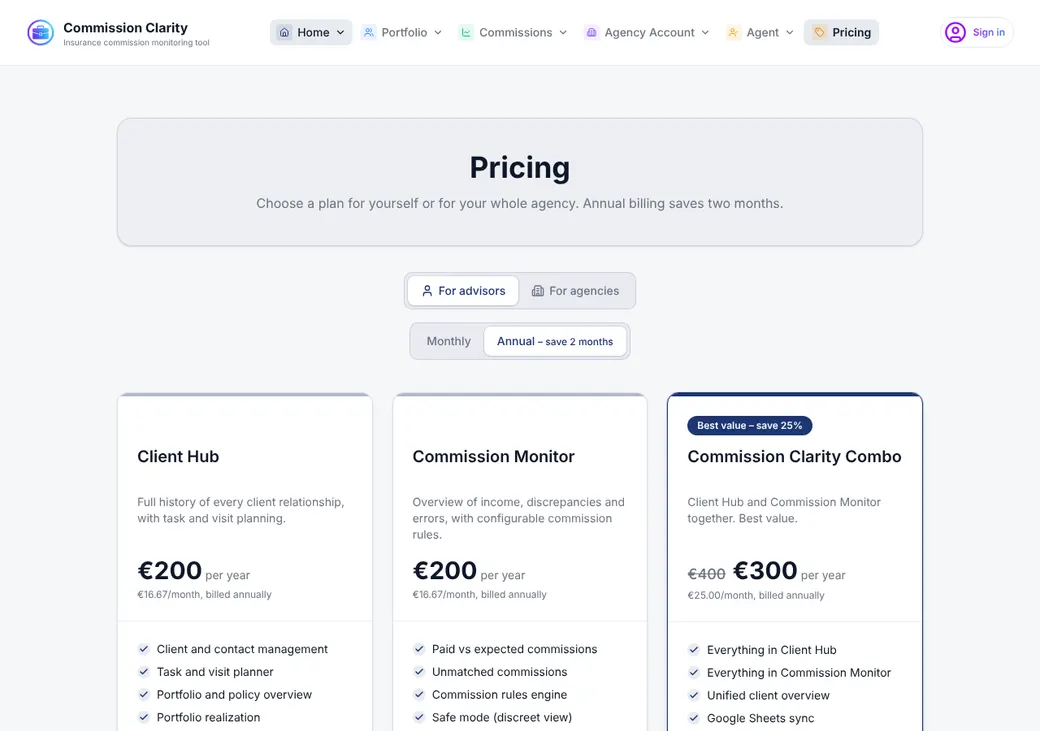This screenshot has height=731, width=1040.
Task: Click checkmark beside Unmatched commissions
Action: (x=419, y=671)
